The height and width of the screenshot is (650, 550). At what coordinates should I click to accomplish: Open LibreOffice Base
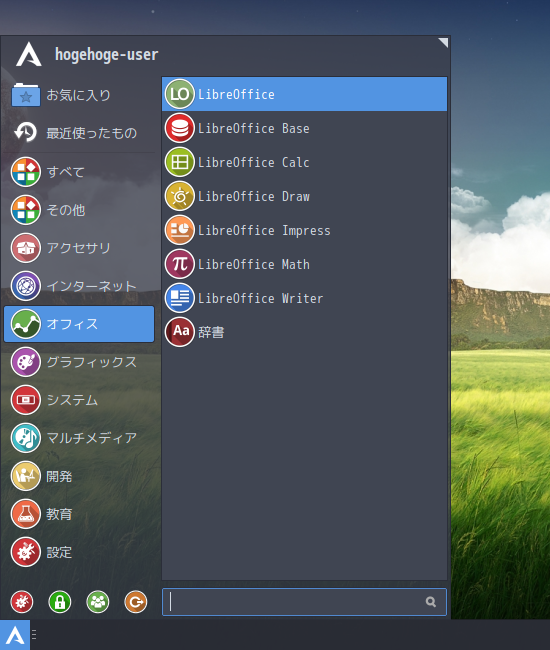point(304,128)
